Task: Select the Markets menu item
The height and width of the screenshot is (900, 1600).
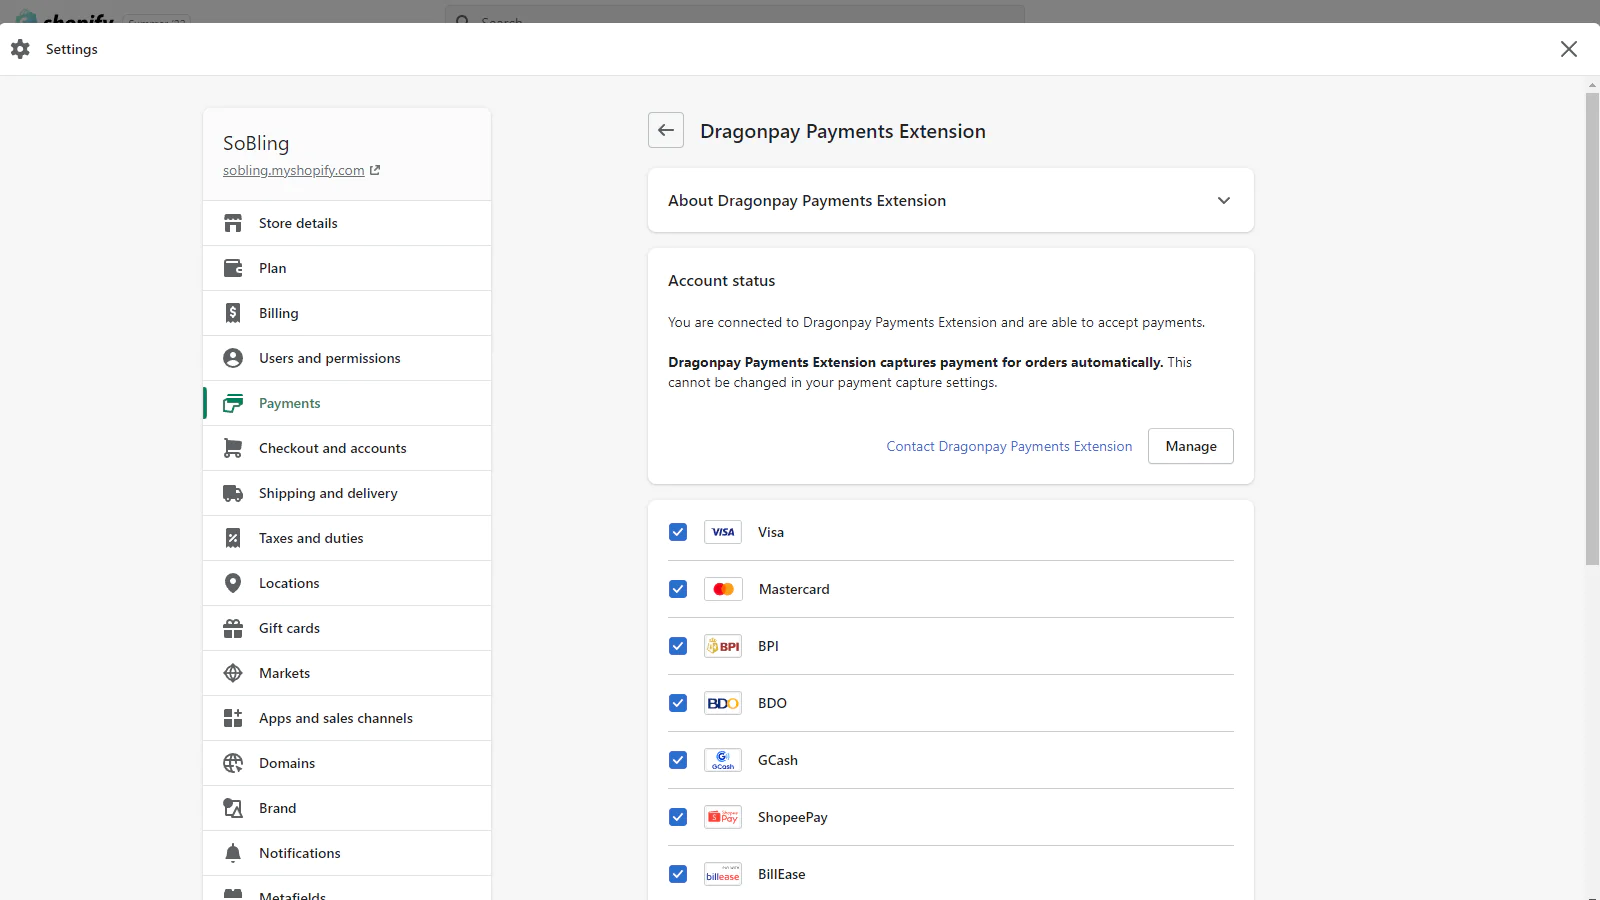Action: pyautogui.click(x=347, y=673)
